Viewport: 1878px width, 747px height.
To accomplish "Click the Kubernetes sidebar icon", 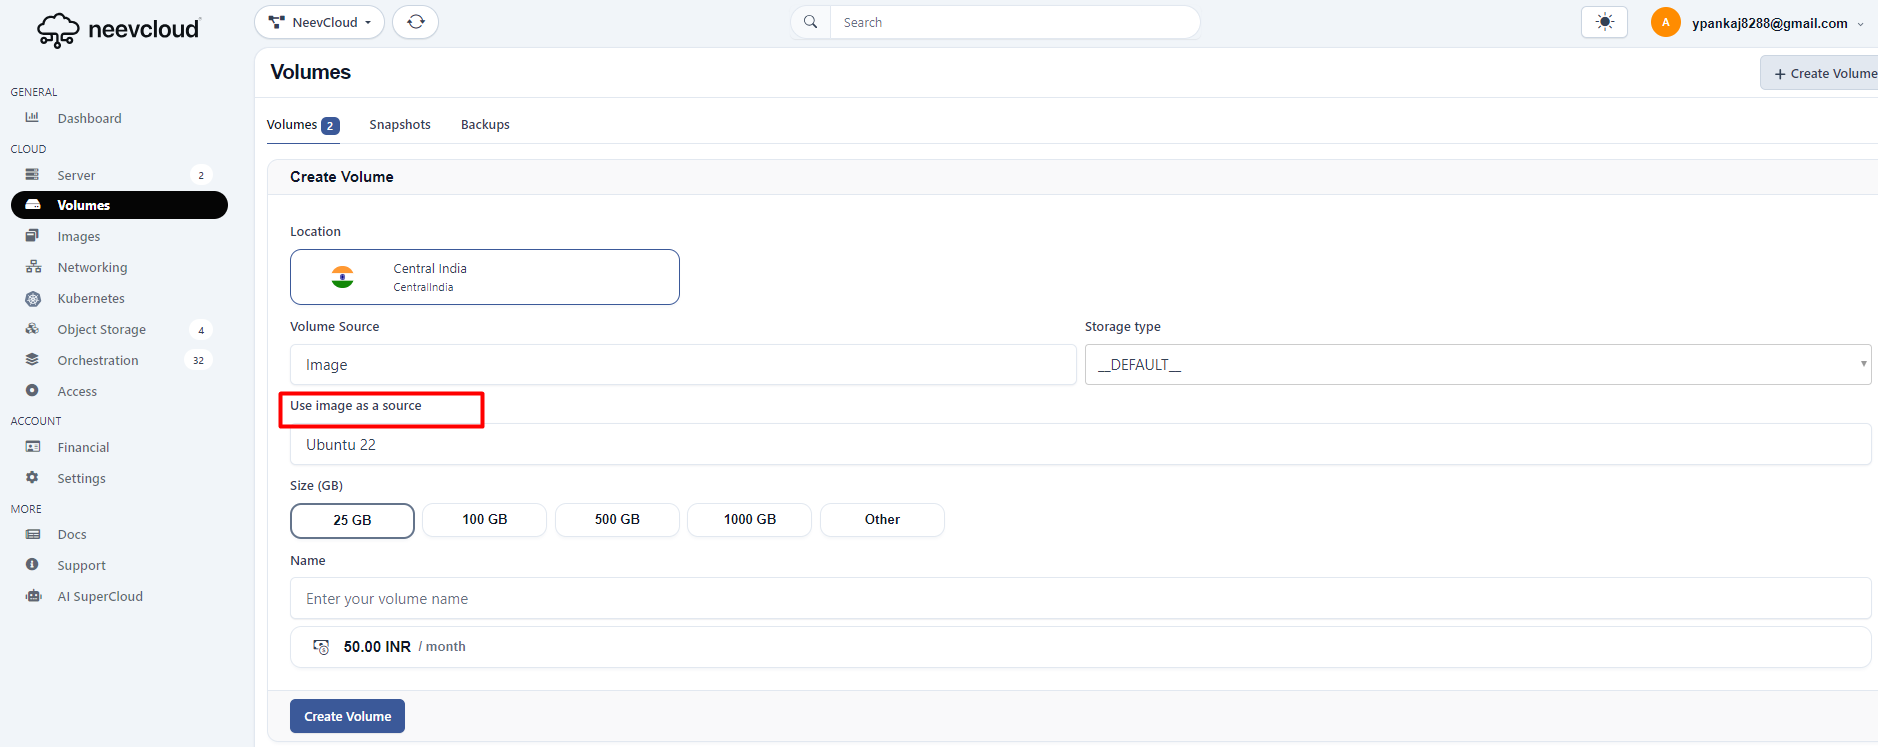I will click(33, 299).
